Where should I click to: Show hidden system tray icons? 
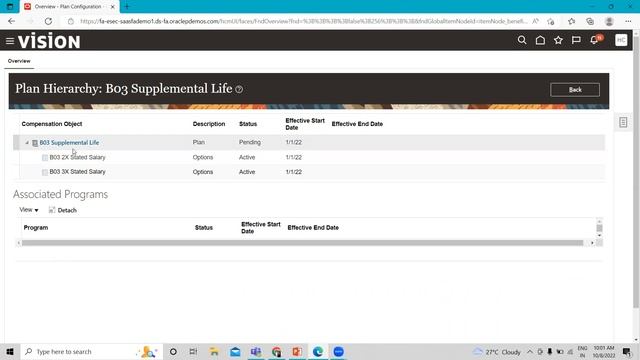click(529, 351)
